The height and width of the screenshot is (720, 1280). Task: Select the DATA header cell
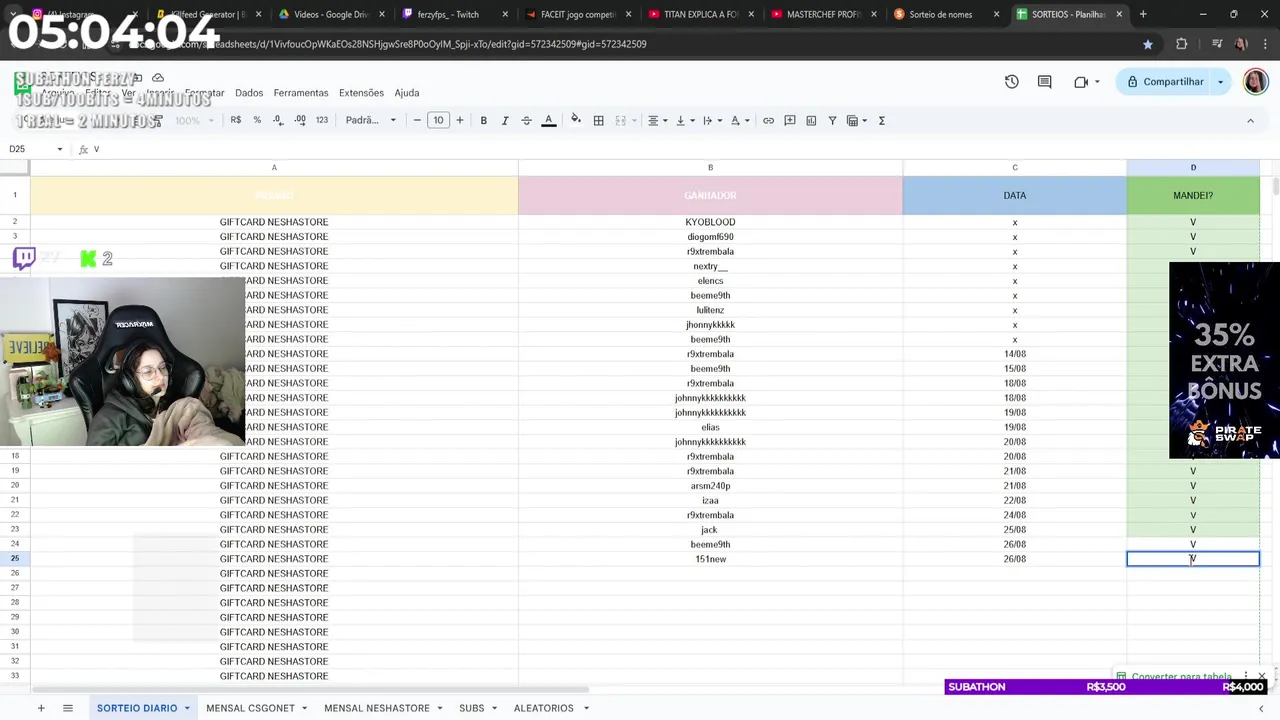(x=1014, y=195)
